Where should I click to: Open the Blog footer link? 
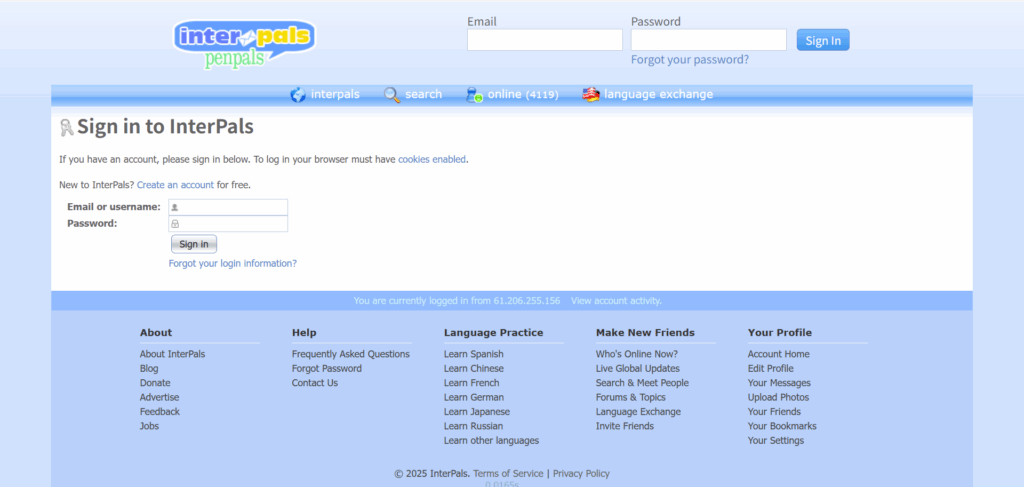[x=149, y=368]
